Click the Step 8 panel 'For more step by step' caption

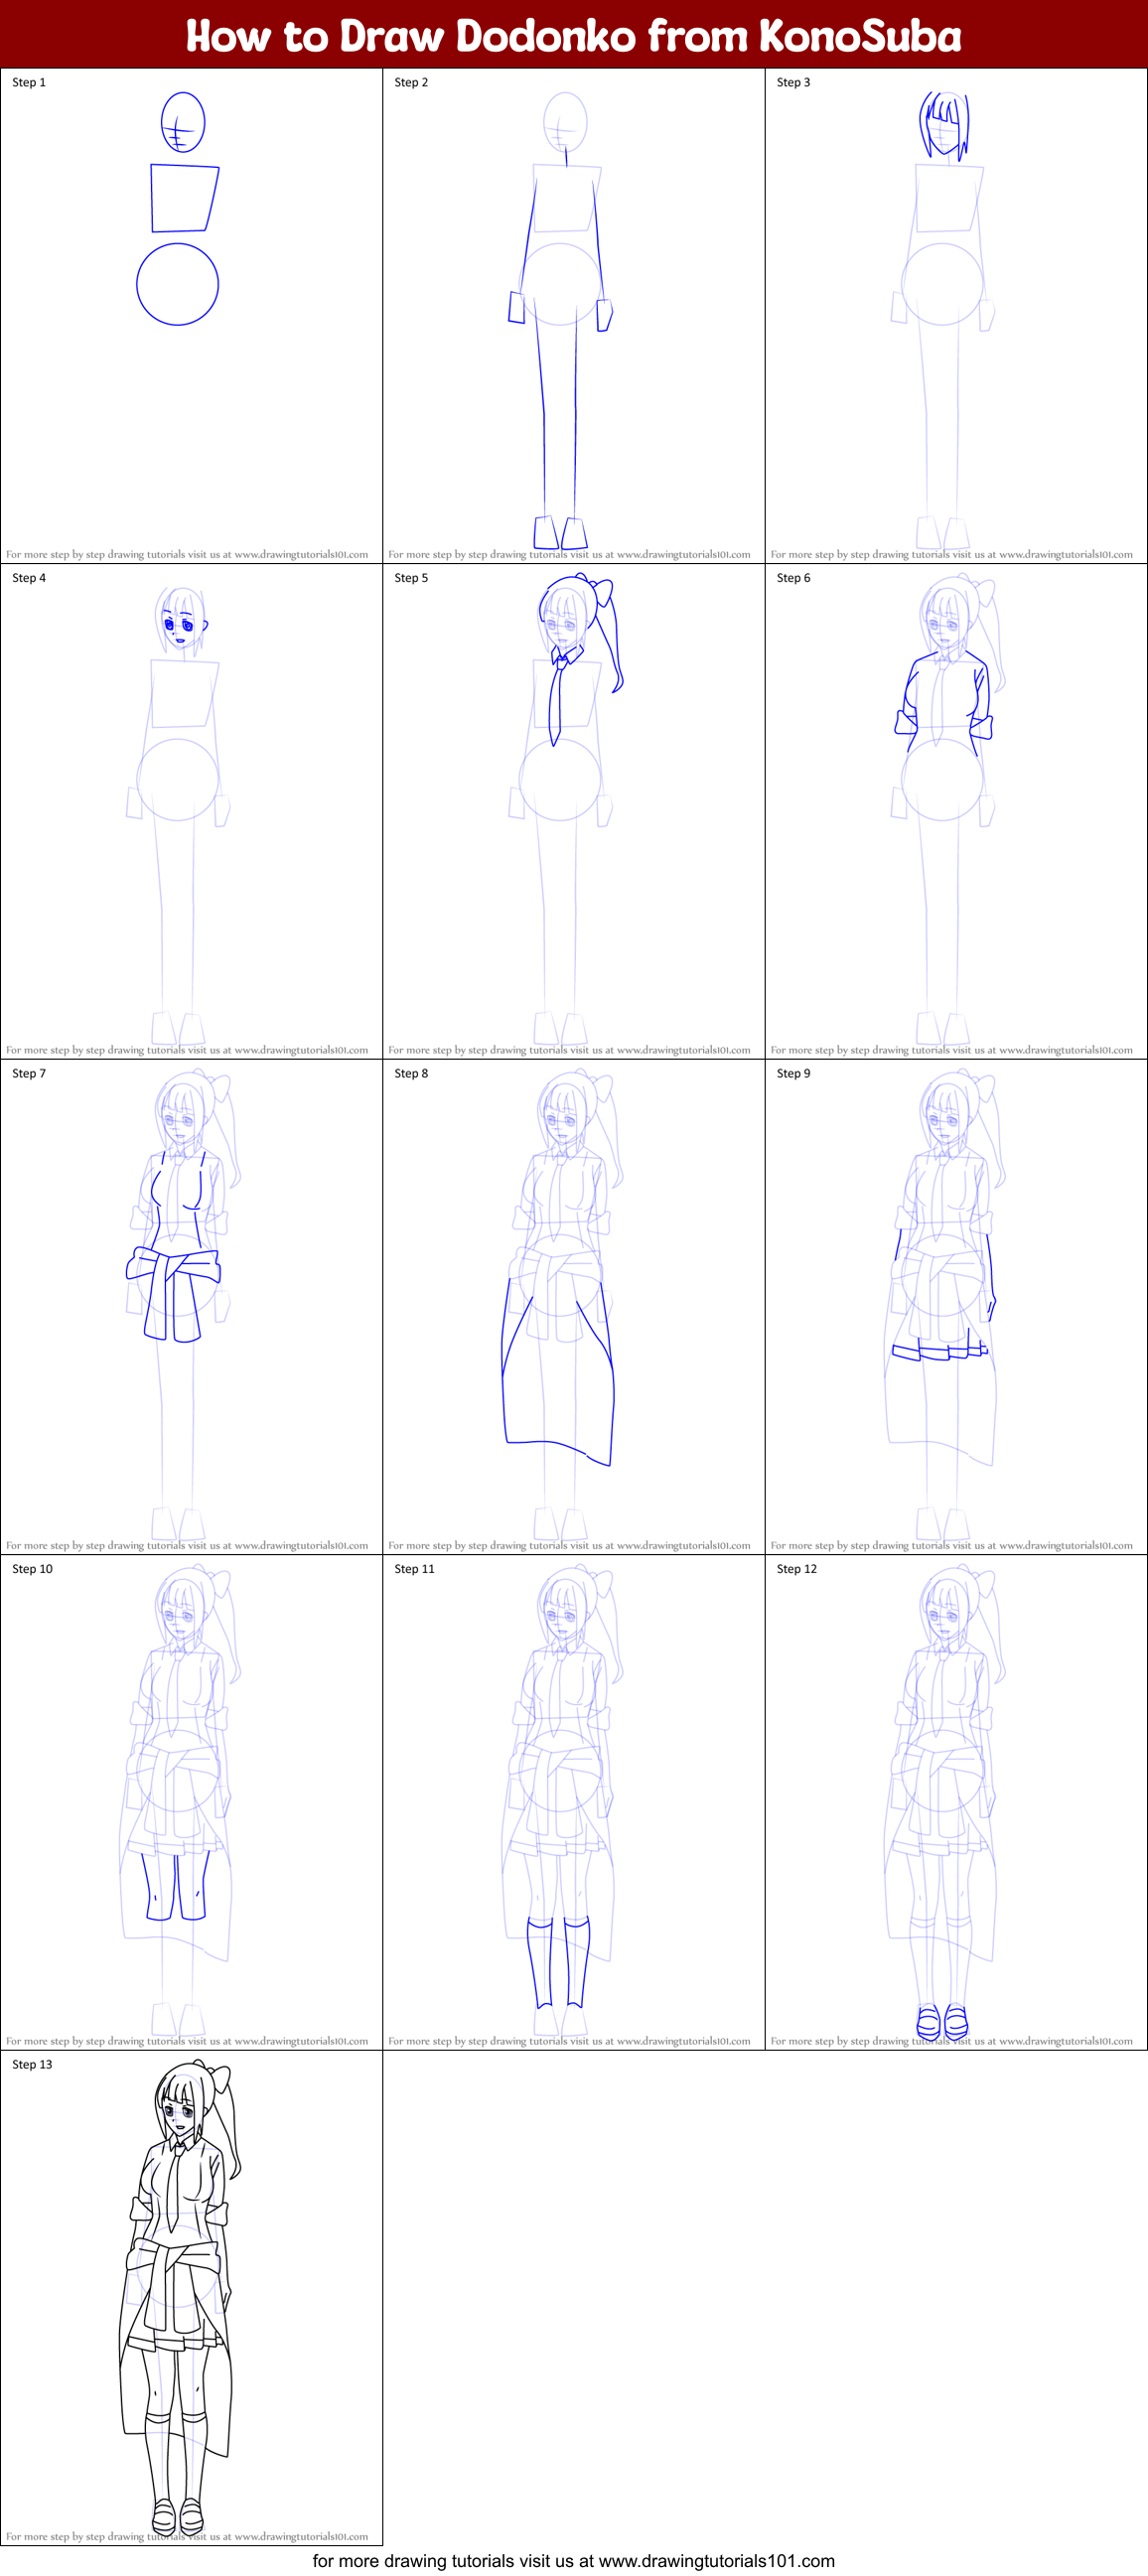tap(569, 1545)
